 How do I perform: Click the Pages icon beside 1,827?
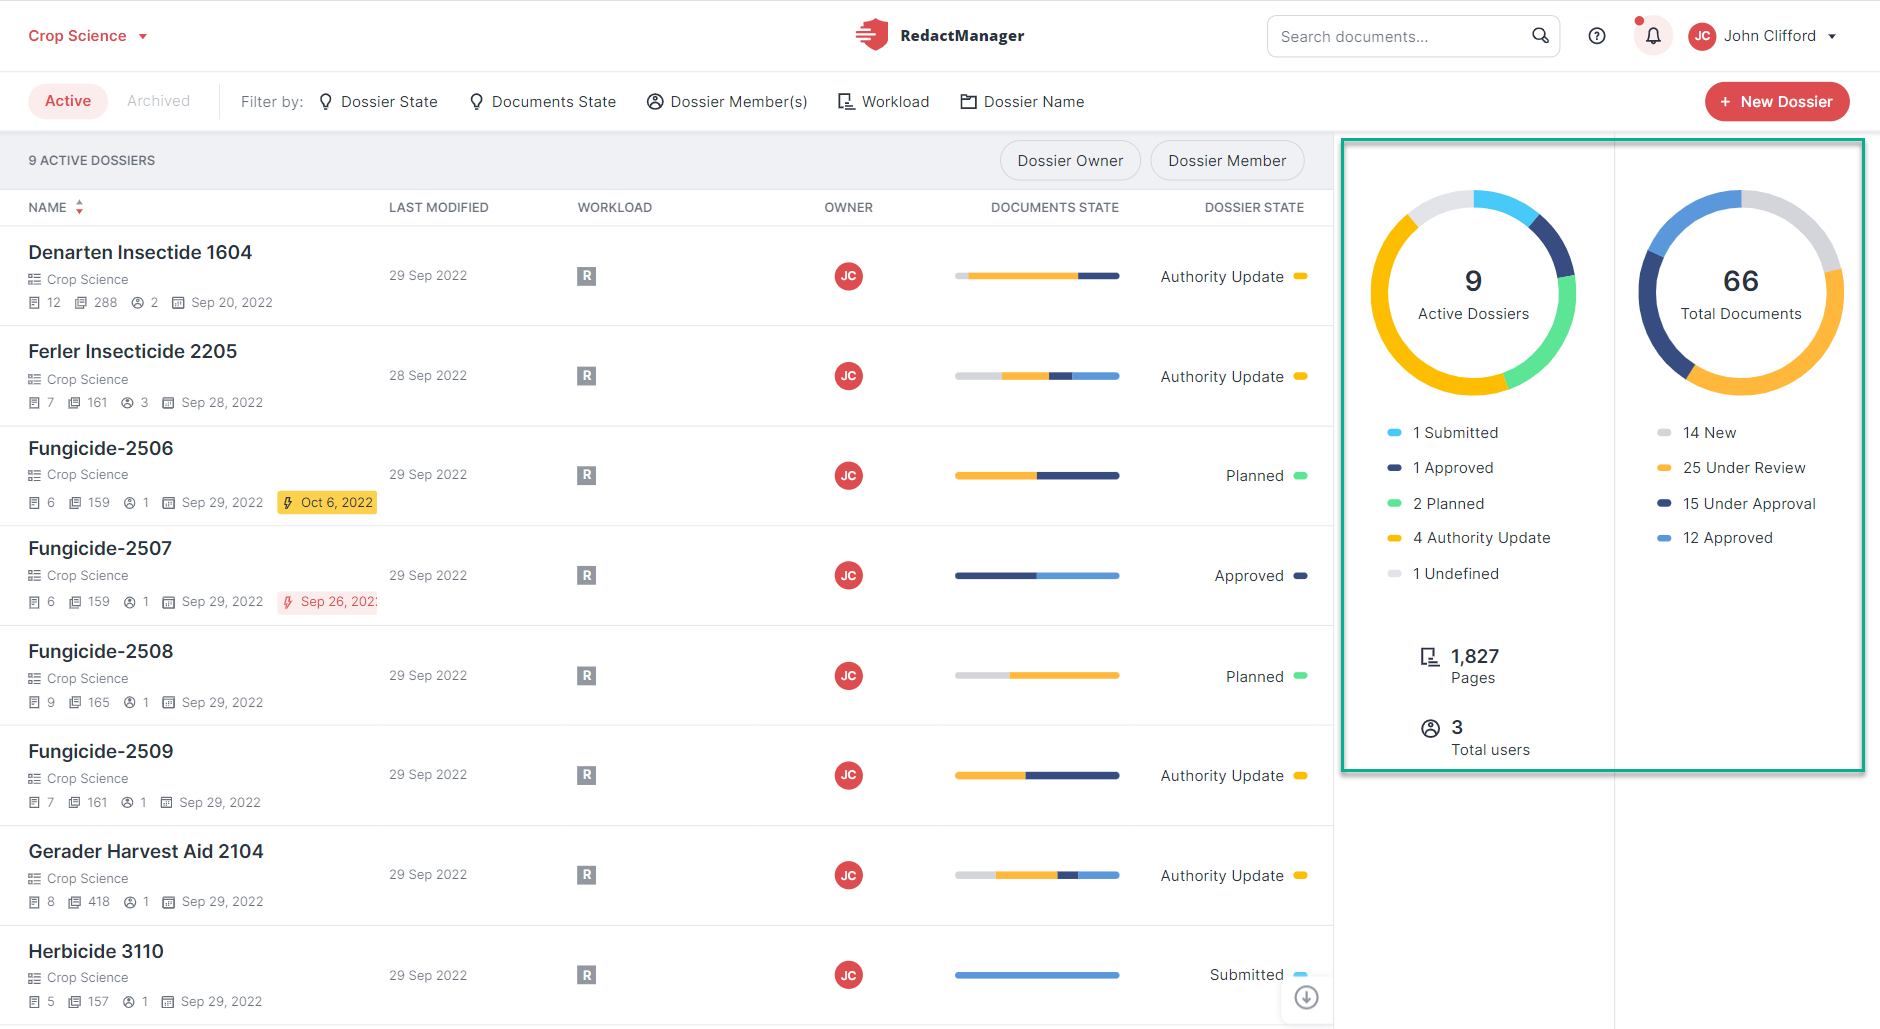[1430, 657]
